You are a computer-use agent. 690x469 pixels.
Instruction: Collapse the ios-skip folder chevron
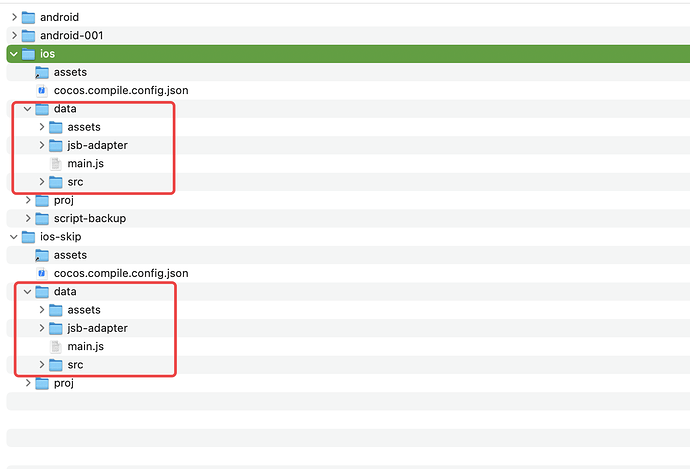click(14, 237)
